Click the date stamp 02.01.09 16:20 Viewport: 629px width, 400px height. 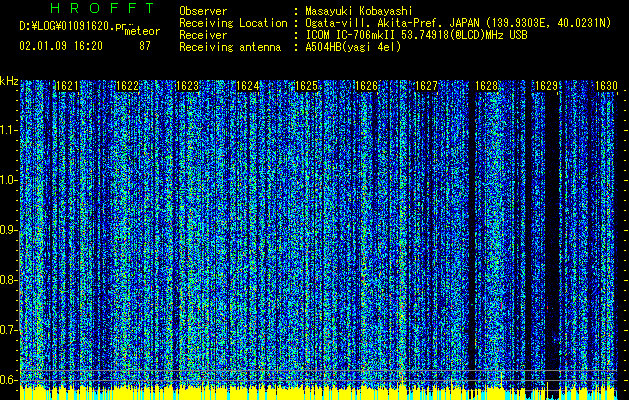tap(61, 46)
